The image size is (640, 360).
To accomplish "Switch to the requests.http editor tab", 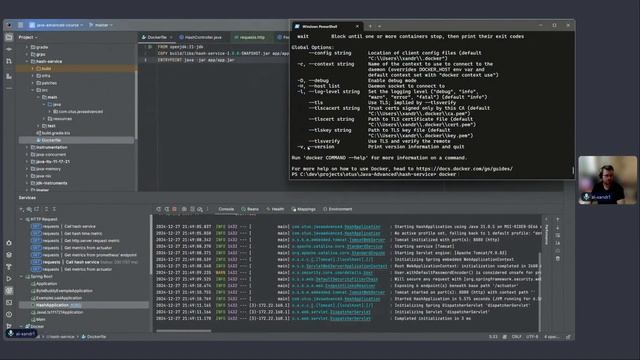I will click(250, 37).
